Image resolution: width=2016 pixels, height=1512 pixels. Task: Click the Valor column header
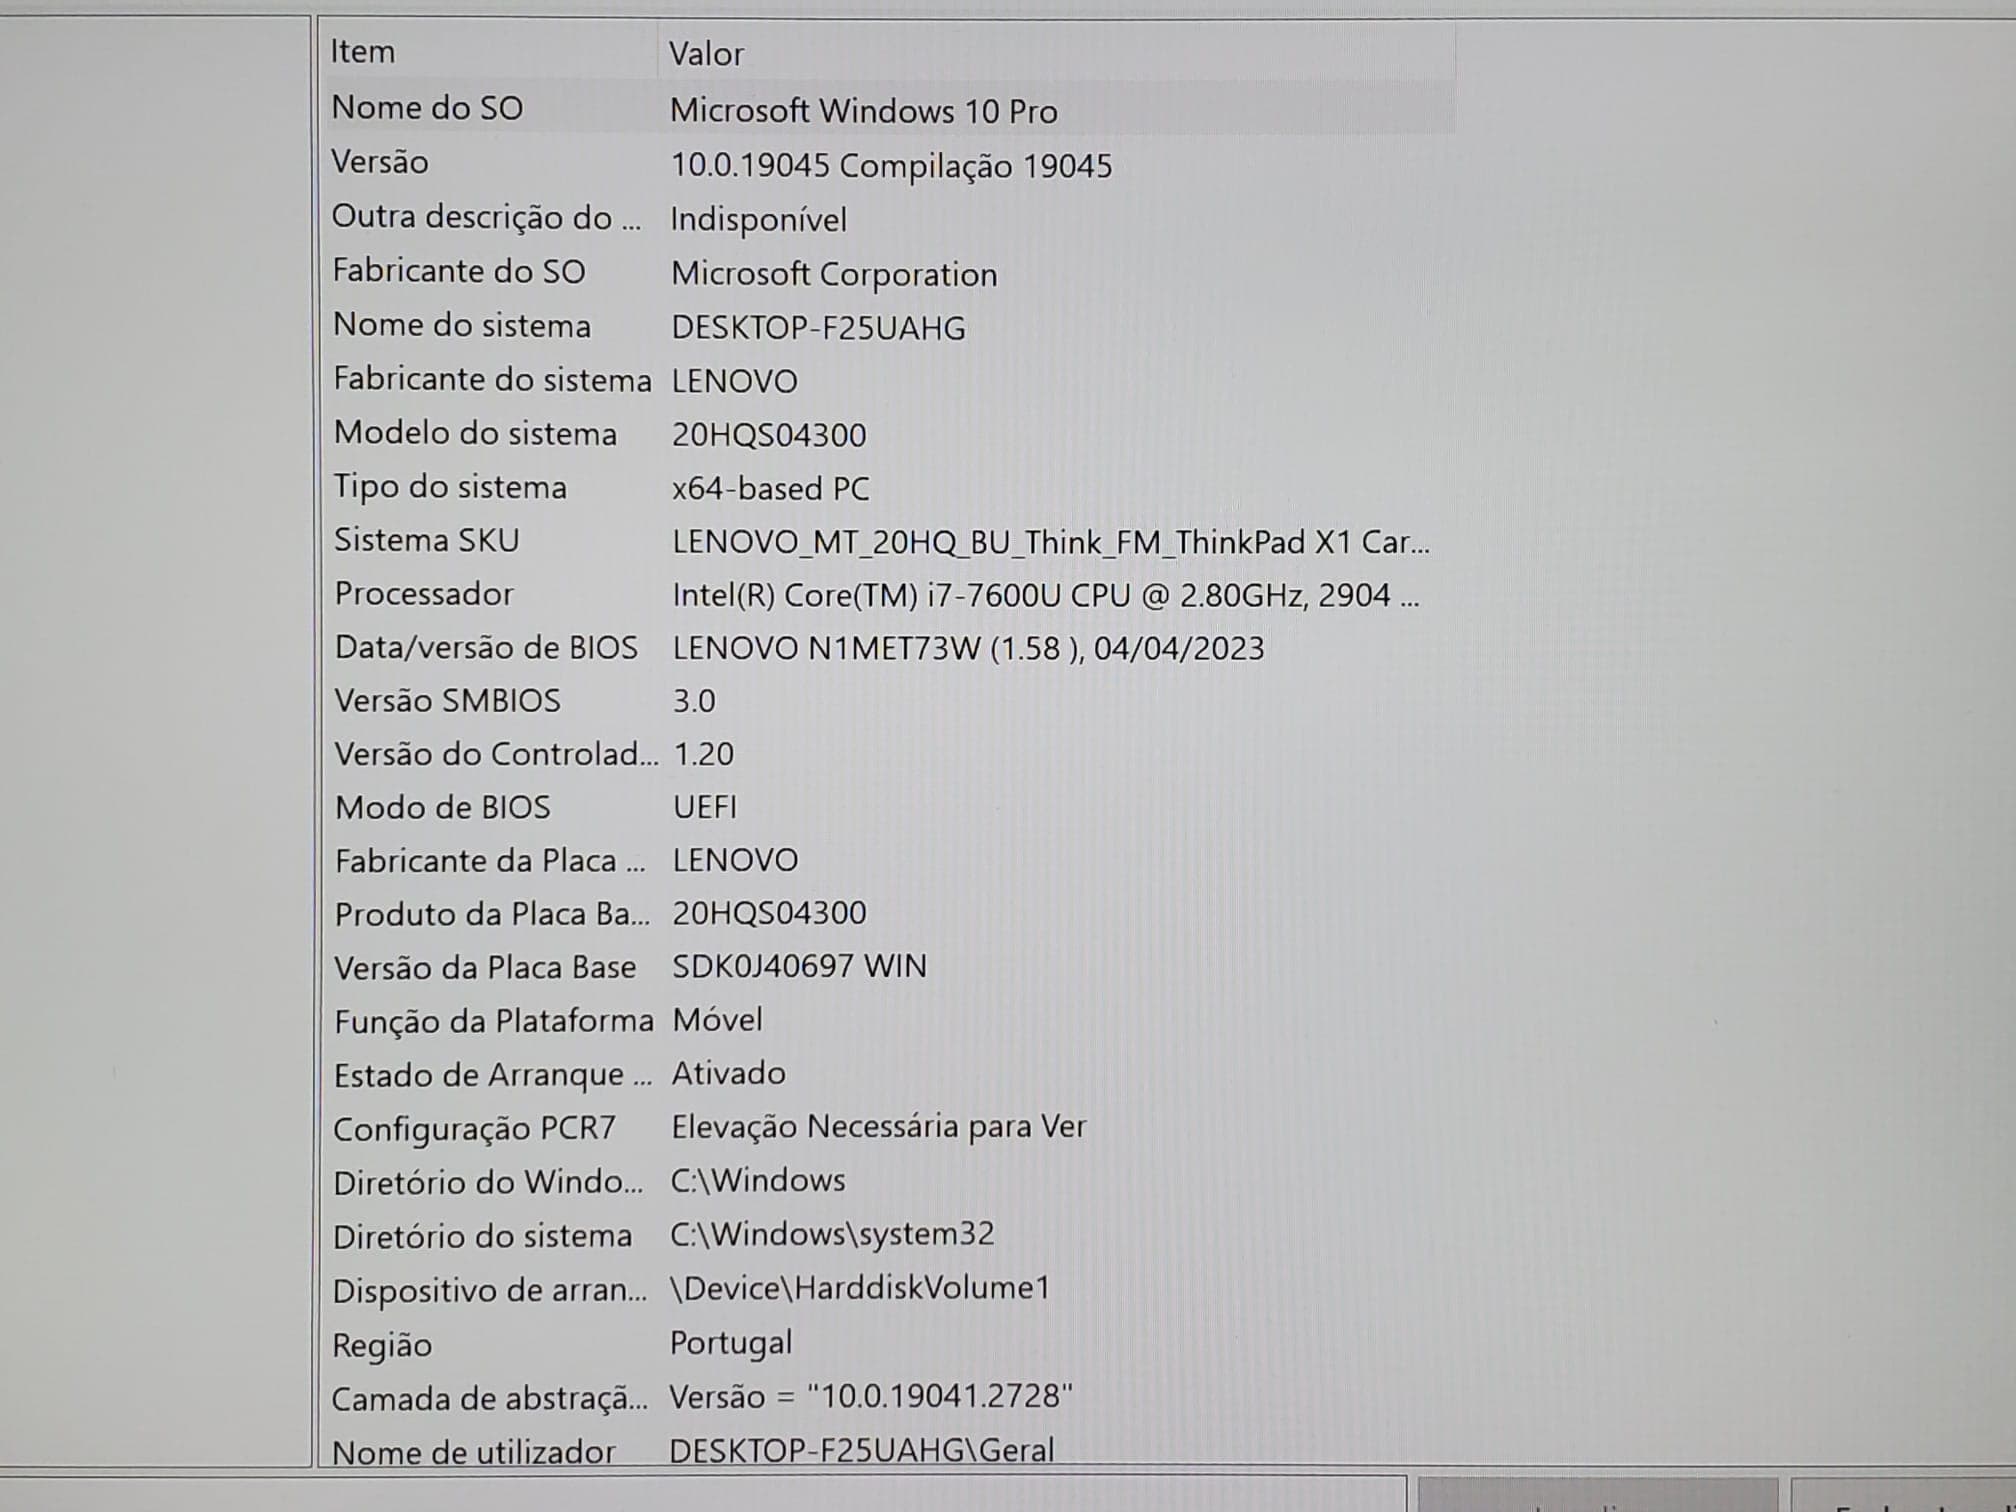point(1056,52)
